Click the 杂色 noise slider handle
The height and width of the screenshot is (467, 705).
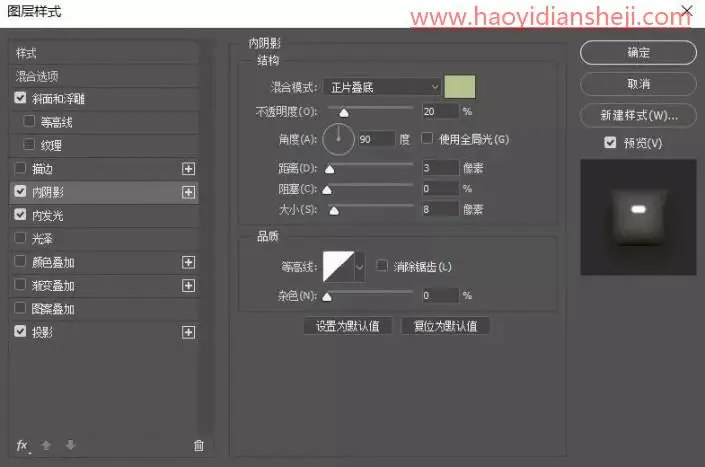(x=327, y=297)
